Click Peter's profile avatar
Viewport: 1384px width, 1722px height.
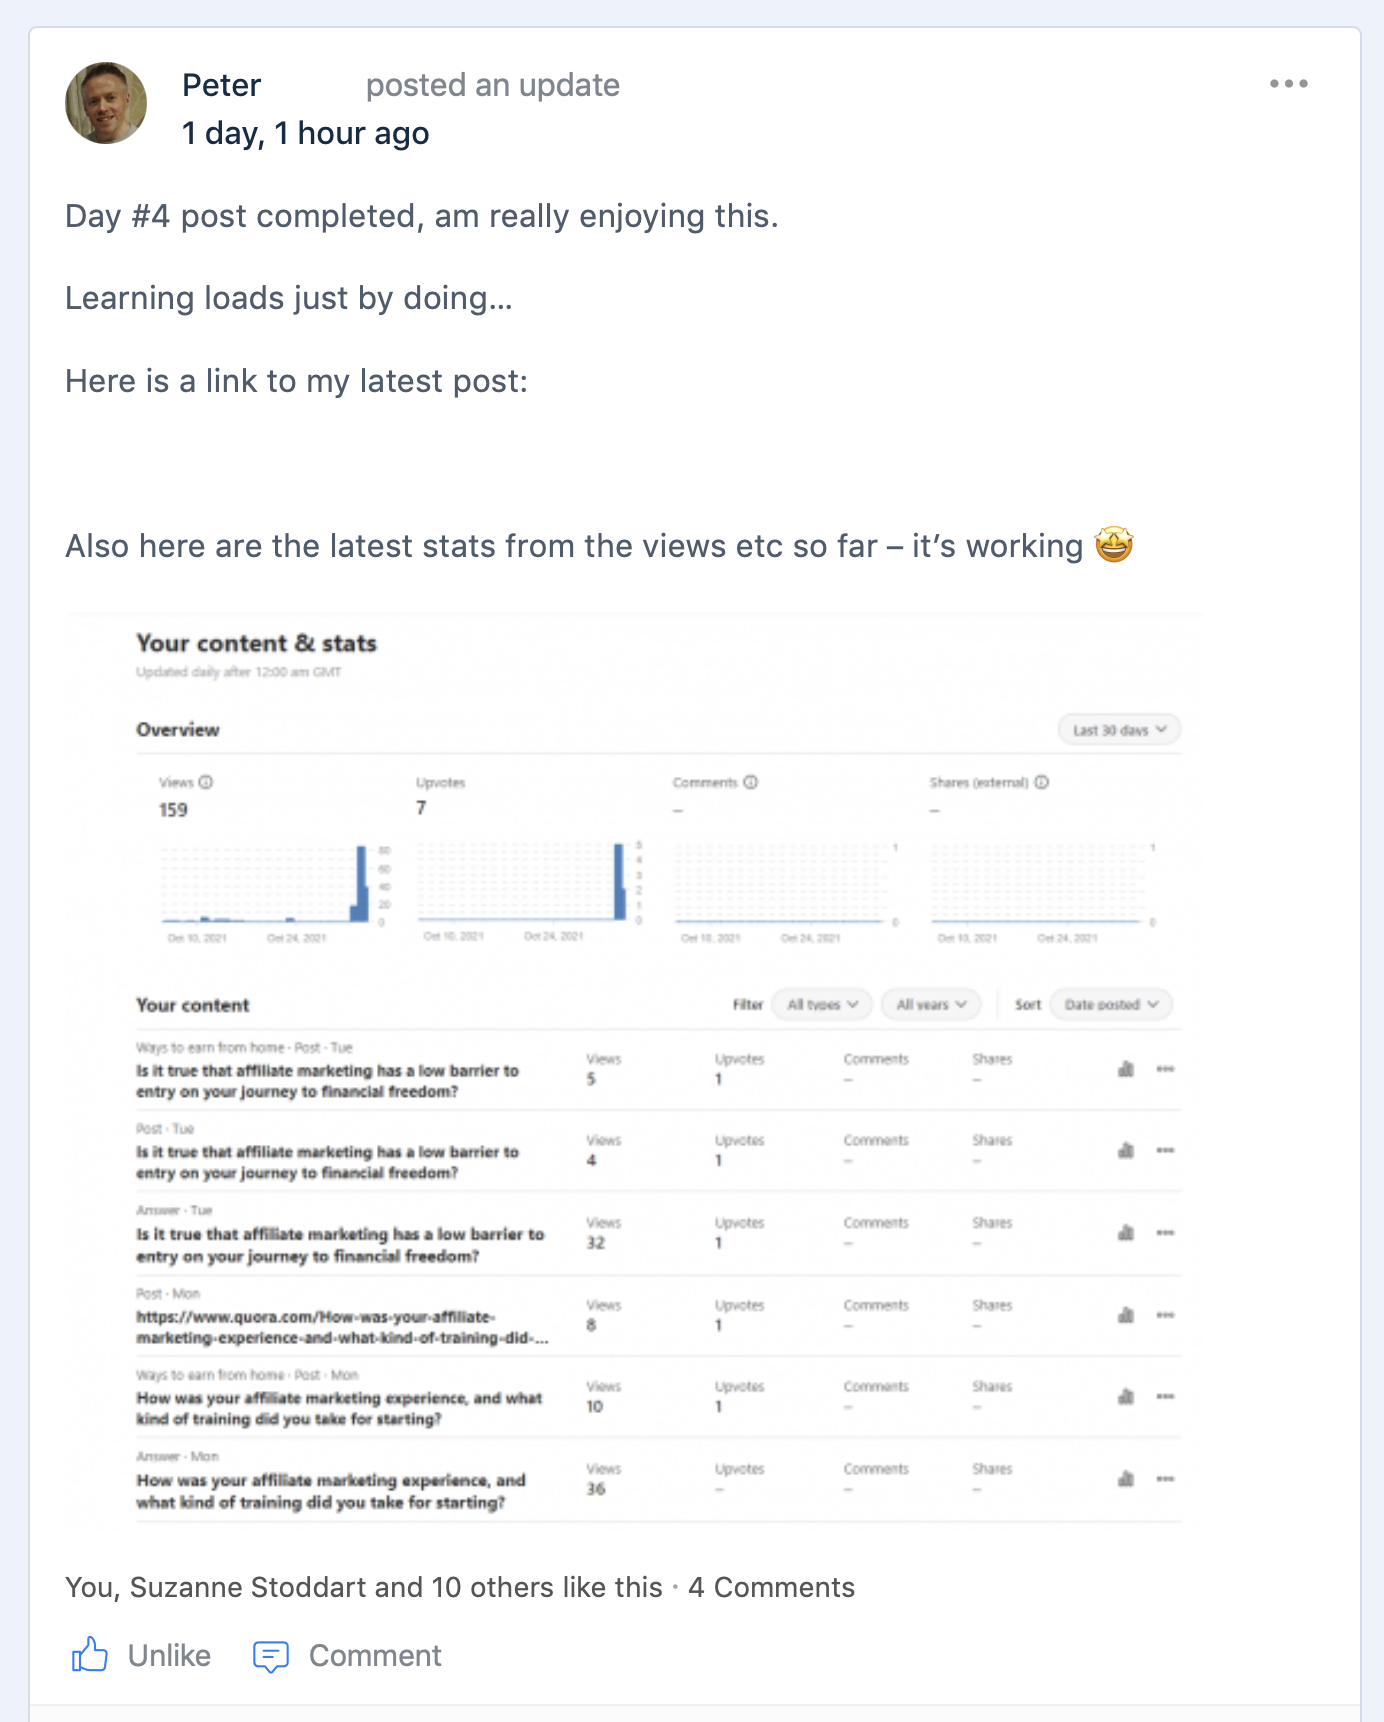click(x=106, y=104)
